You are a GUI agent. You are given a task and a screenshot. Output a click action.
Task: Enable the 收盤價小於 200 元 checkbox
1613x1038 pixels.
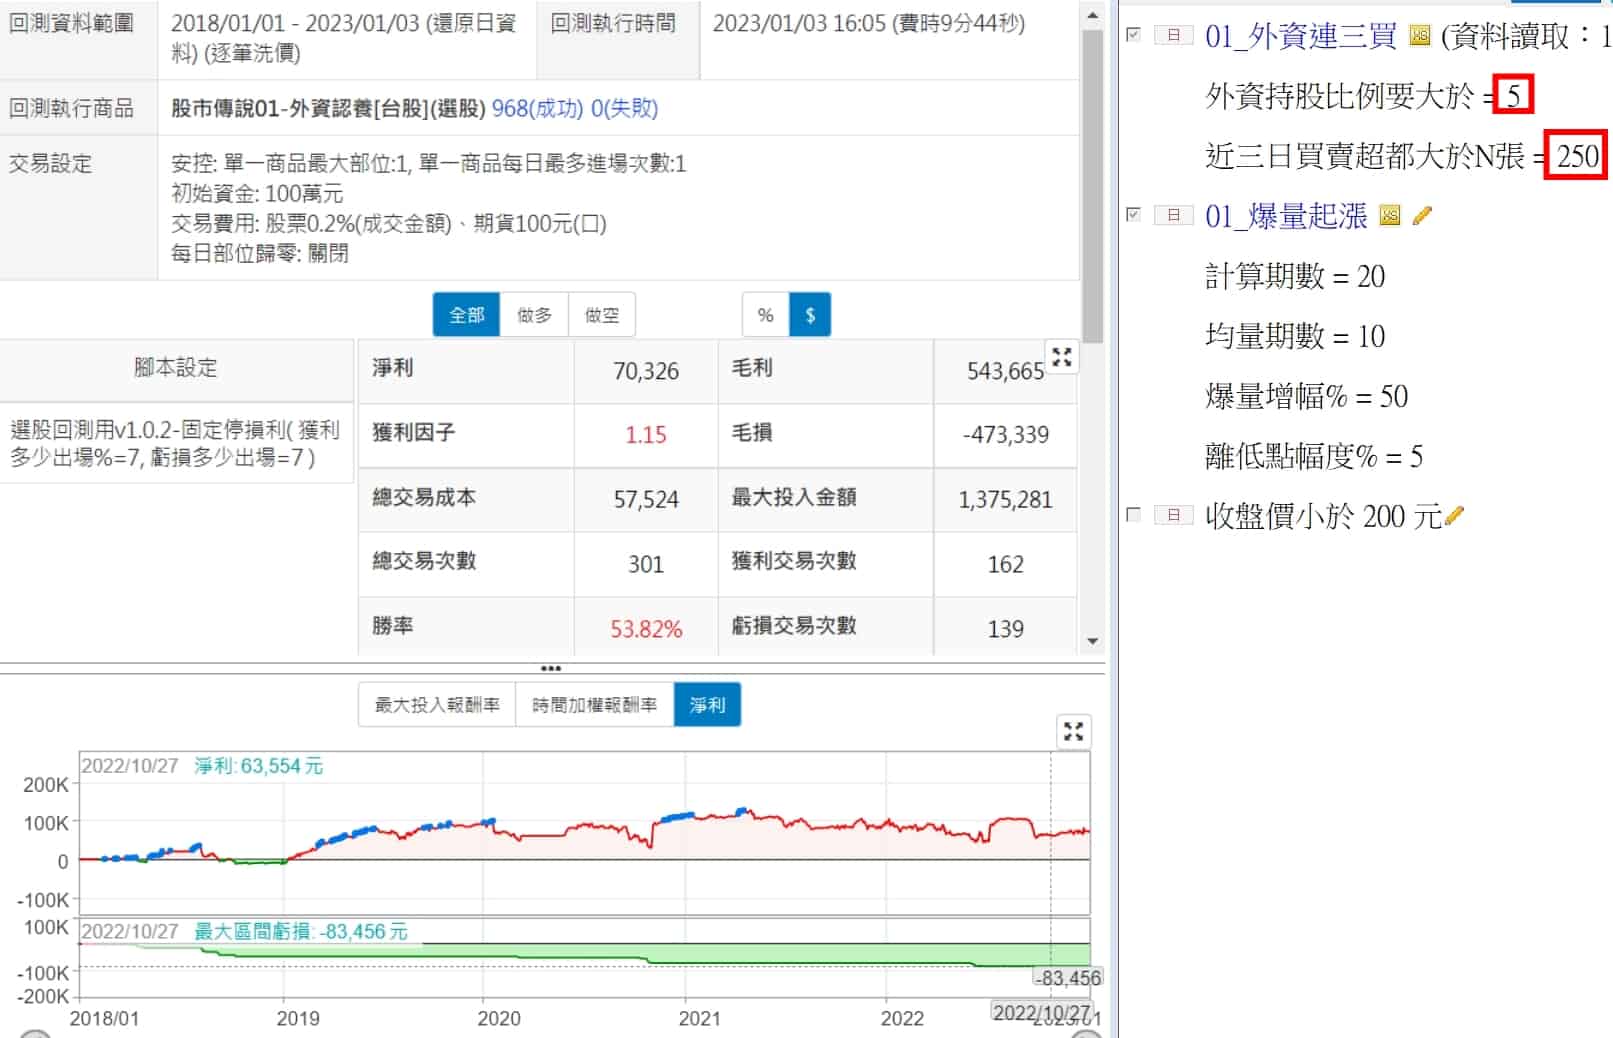(x=1133, y=515)
